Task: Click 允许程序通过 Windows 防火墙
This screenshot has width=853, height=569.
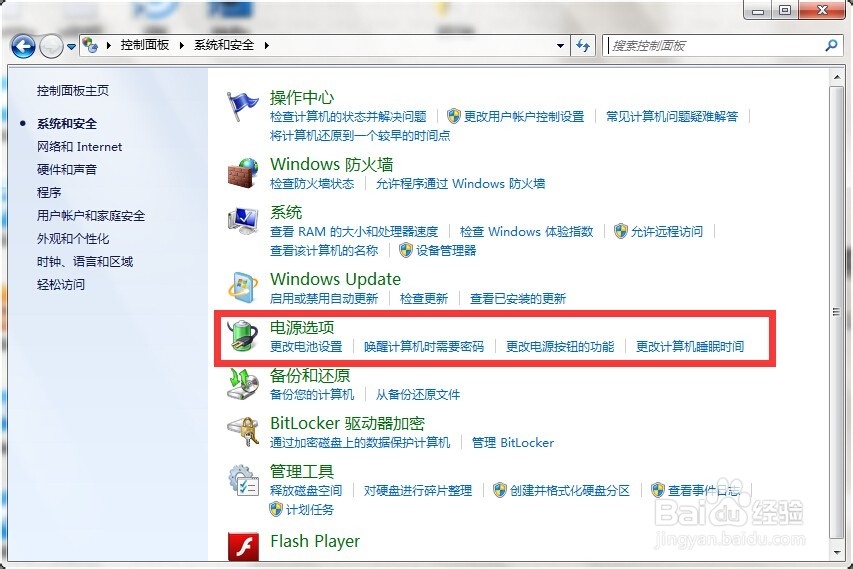Action: [461, 184]
